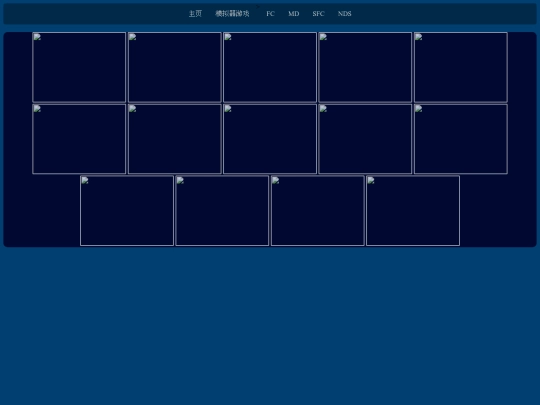The image size is (540, 405).
Task: Go to the MD section
Action: 294,14
